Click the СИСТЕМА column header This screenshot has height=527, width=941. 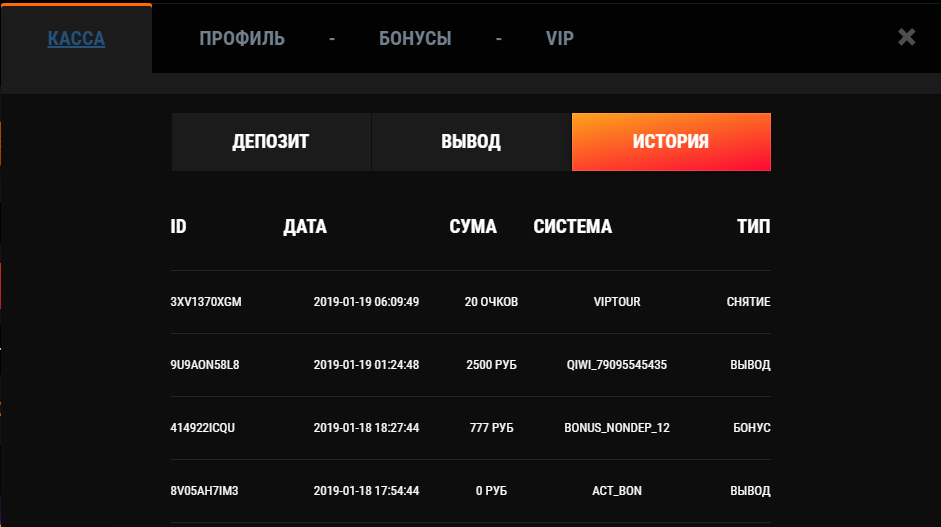(572, 227)
